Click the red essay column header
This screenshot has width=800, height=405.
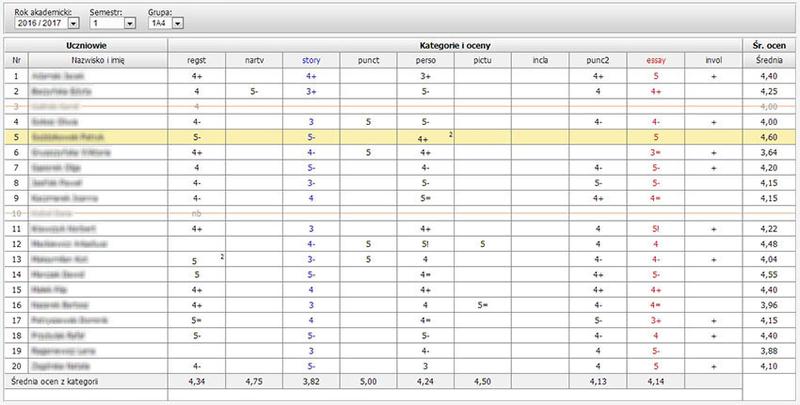coord(655,61)
